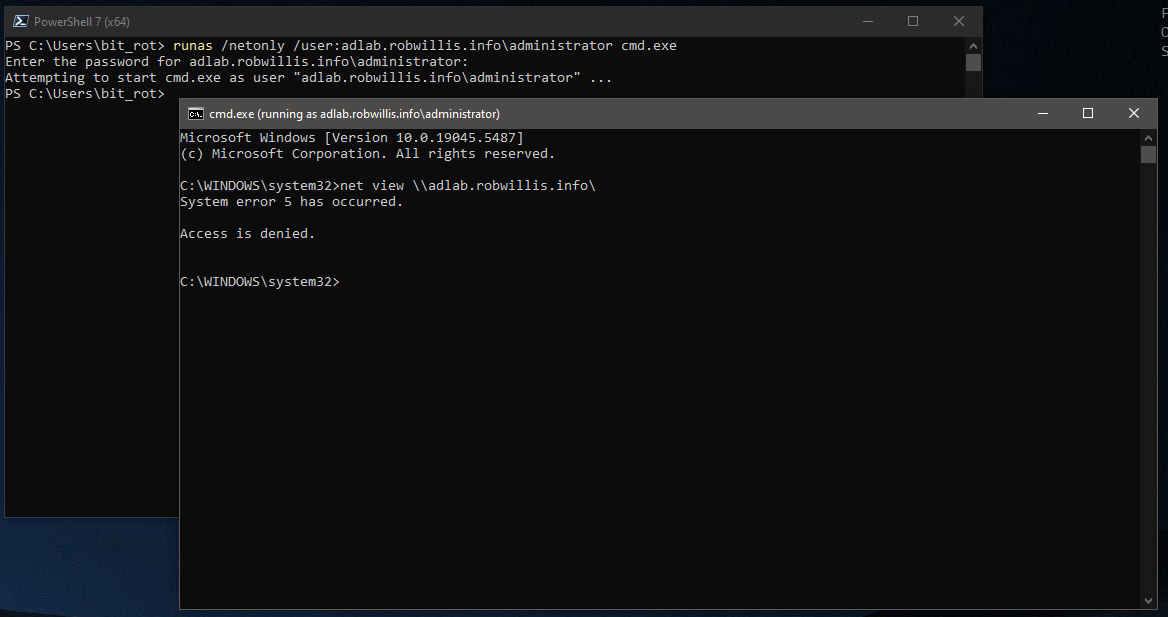This screenshot has height=617, width=1168.
Task: Click the cmd.exe scrollbar down arrow
Action: coord(1148,600)
